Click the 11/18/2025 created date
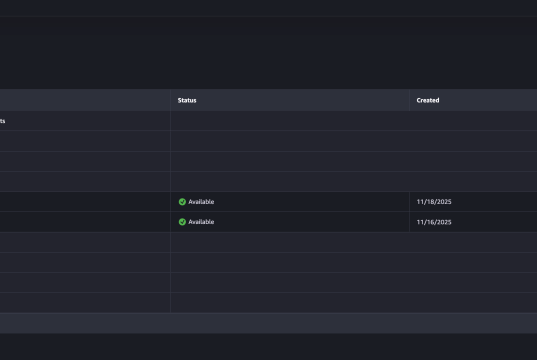This screenshot has height=360, width=537. click(434, 202)
